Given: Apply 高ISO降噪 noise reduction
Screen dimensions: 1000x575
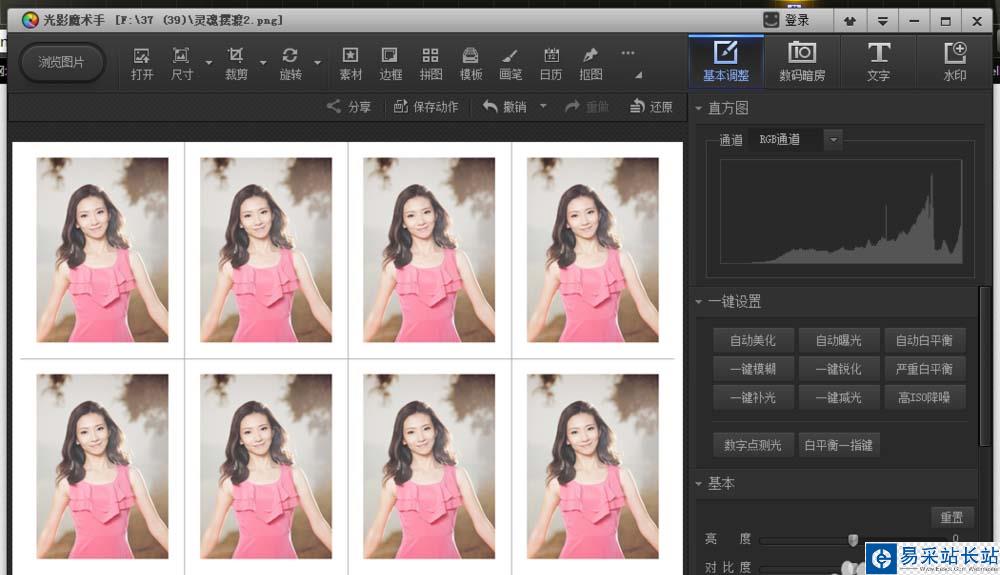Looking at the screenshot, I should (924, 398).
